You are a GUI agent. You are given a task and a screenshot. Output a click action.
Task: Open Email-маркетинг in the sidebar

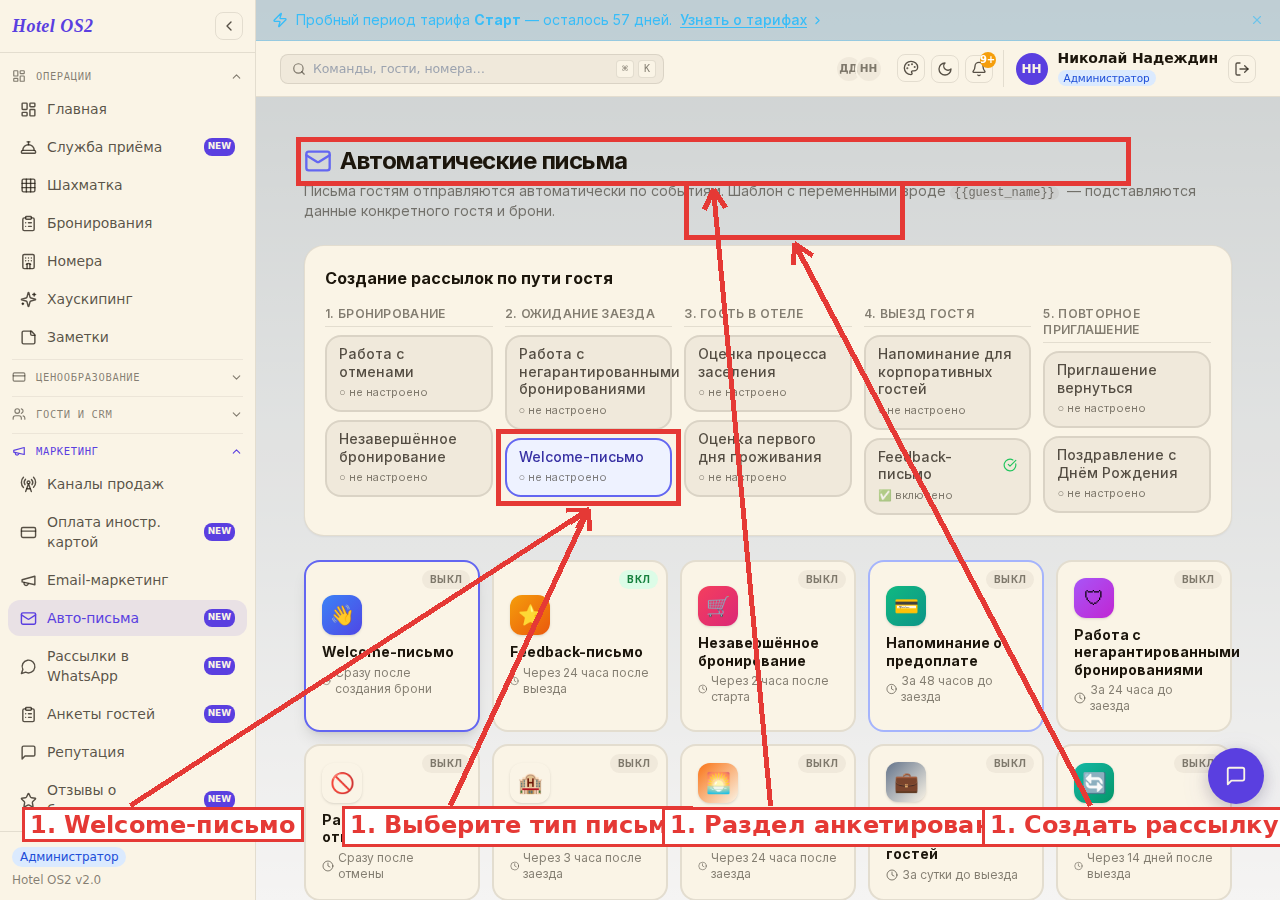pos(127,580)
